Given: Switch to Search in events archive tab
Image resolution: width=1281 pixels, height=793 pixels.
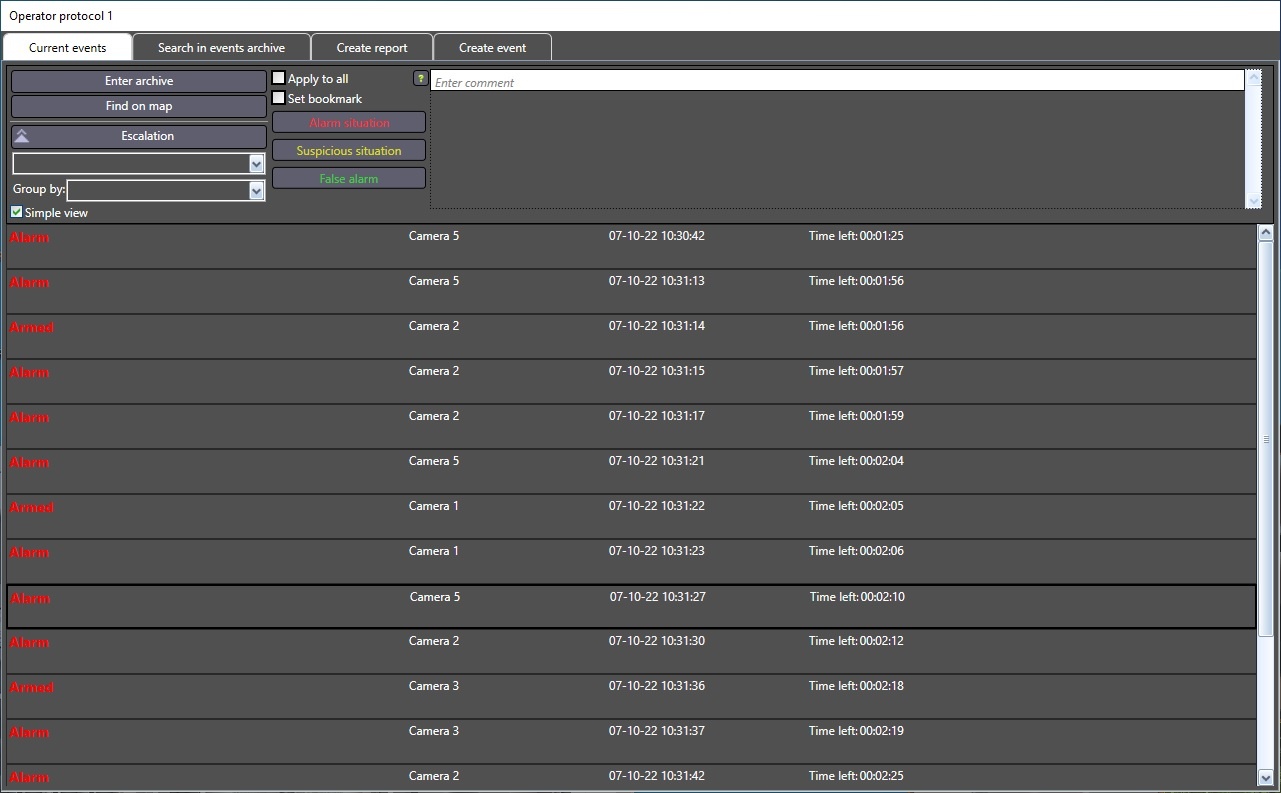Looking at the screenshot, I should coord(221,48).
